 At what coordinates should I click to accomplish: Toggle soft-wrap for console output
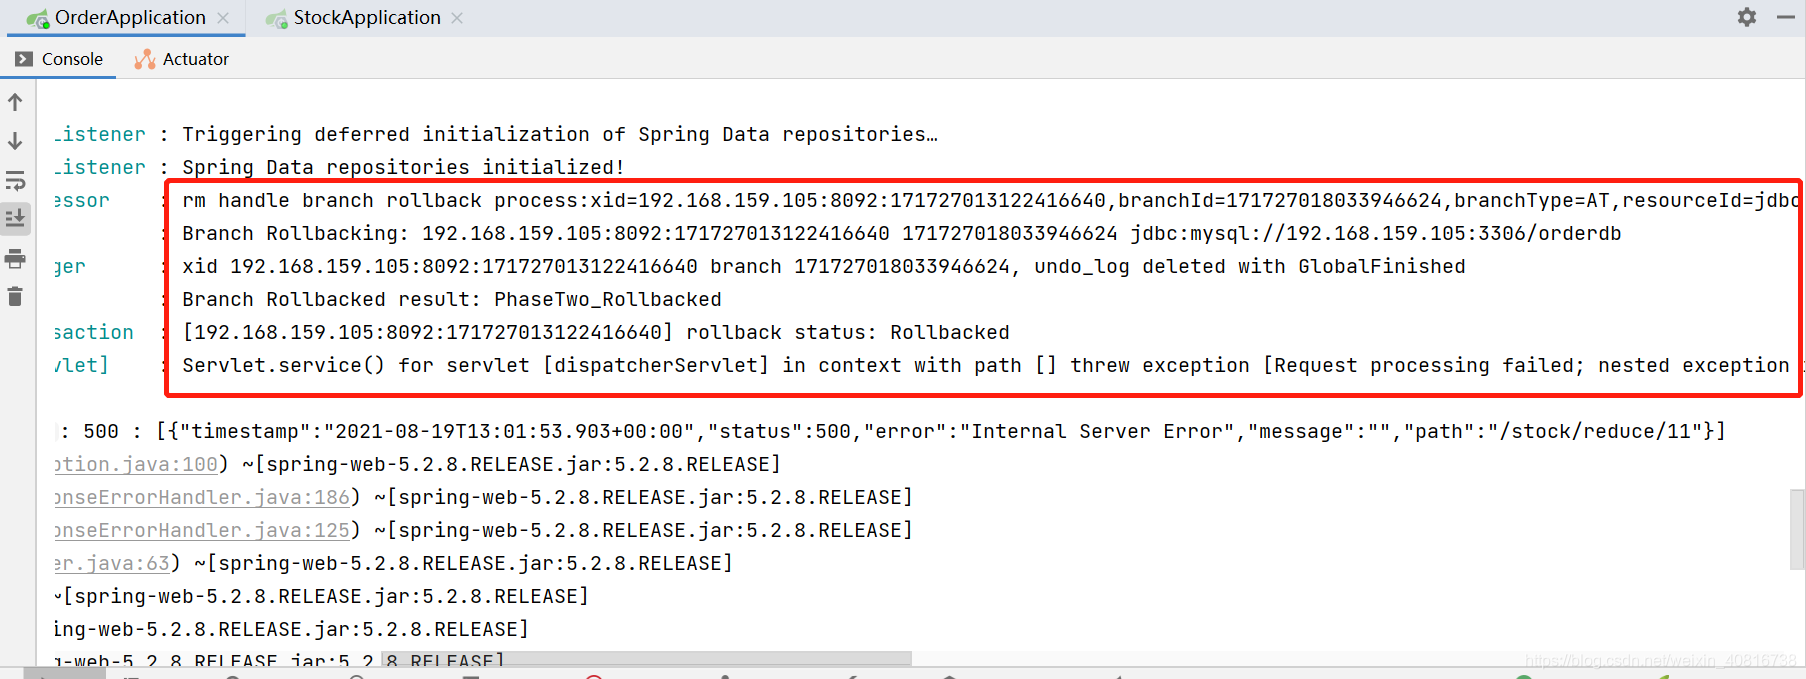click(x=15, y=180)
